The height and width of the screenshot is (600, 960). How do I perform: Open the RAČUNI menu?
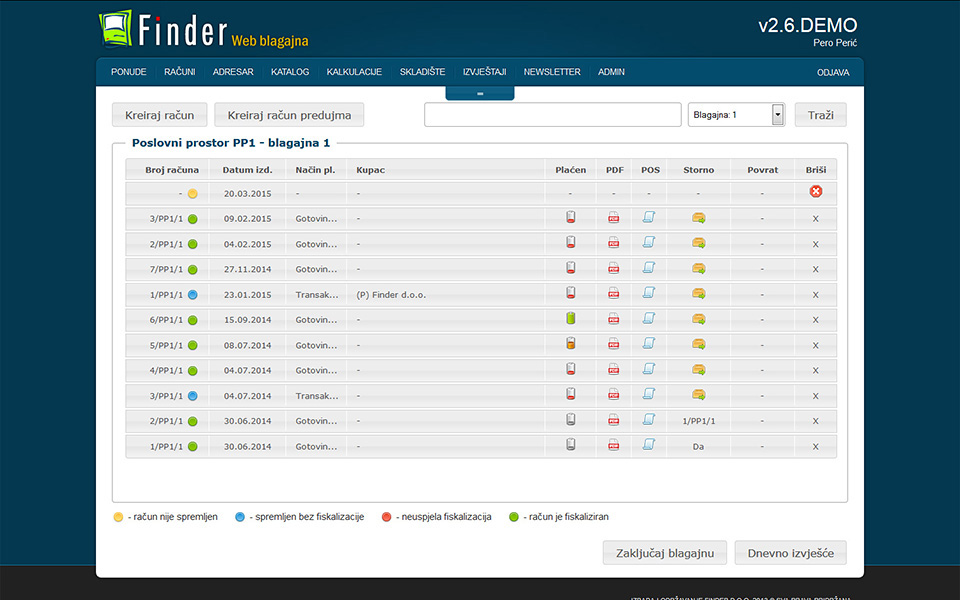tap(180, 72)
